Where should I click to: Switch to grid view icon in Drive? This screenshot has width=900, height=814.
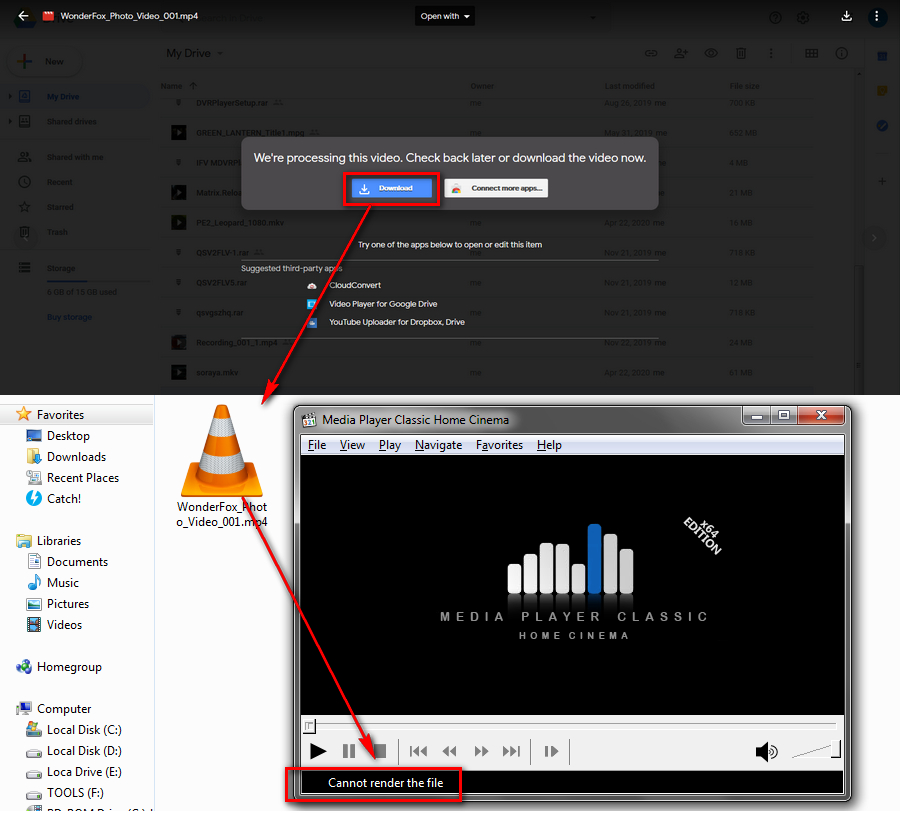[812, 53]
